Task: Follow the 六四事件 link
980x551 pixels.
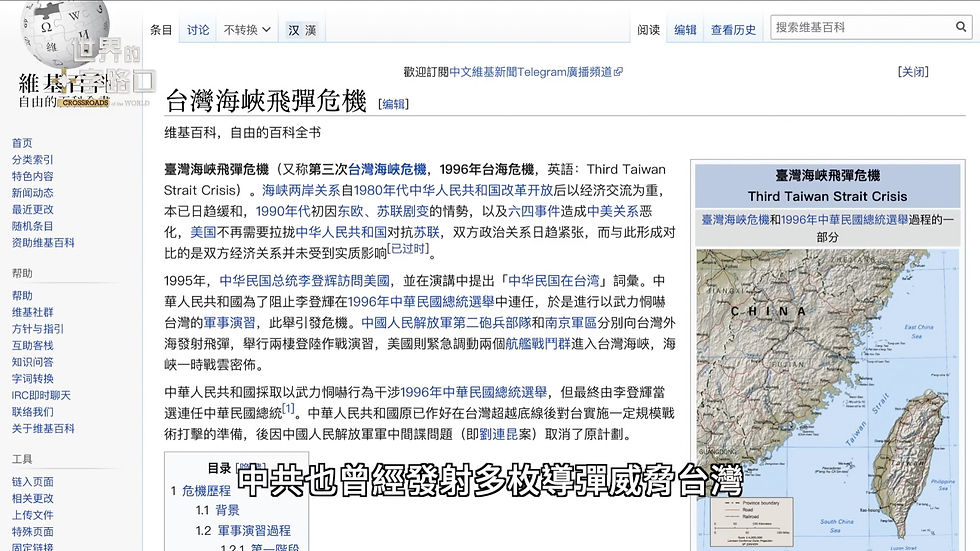Action: click(534, 211)
